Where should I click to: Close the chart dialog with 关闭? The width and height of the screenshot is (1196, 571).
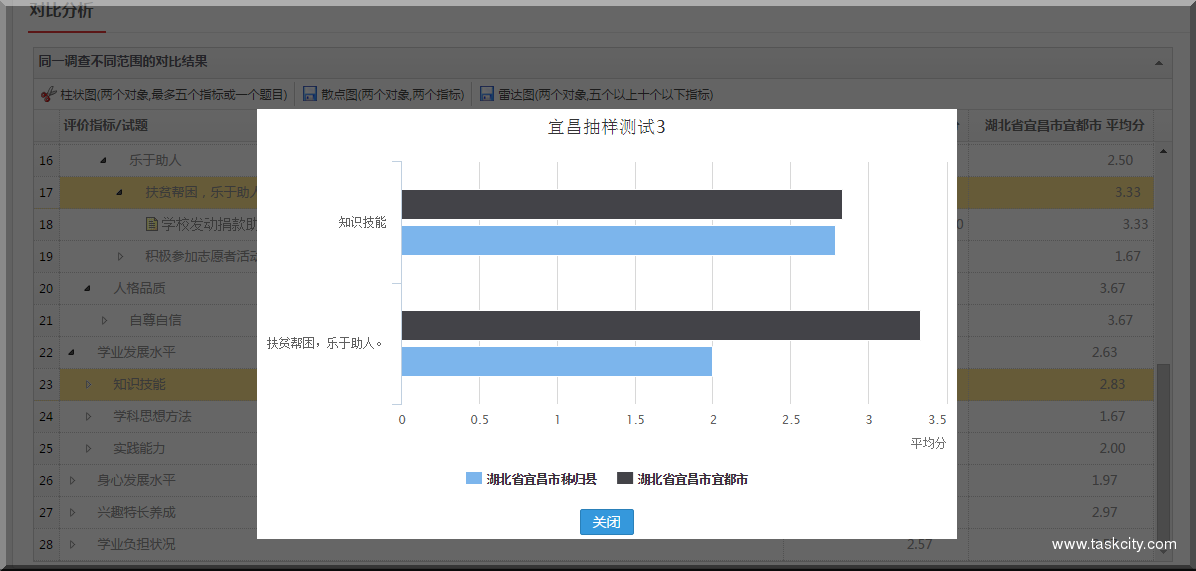[606, 522]
